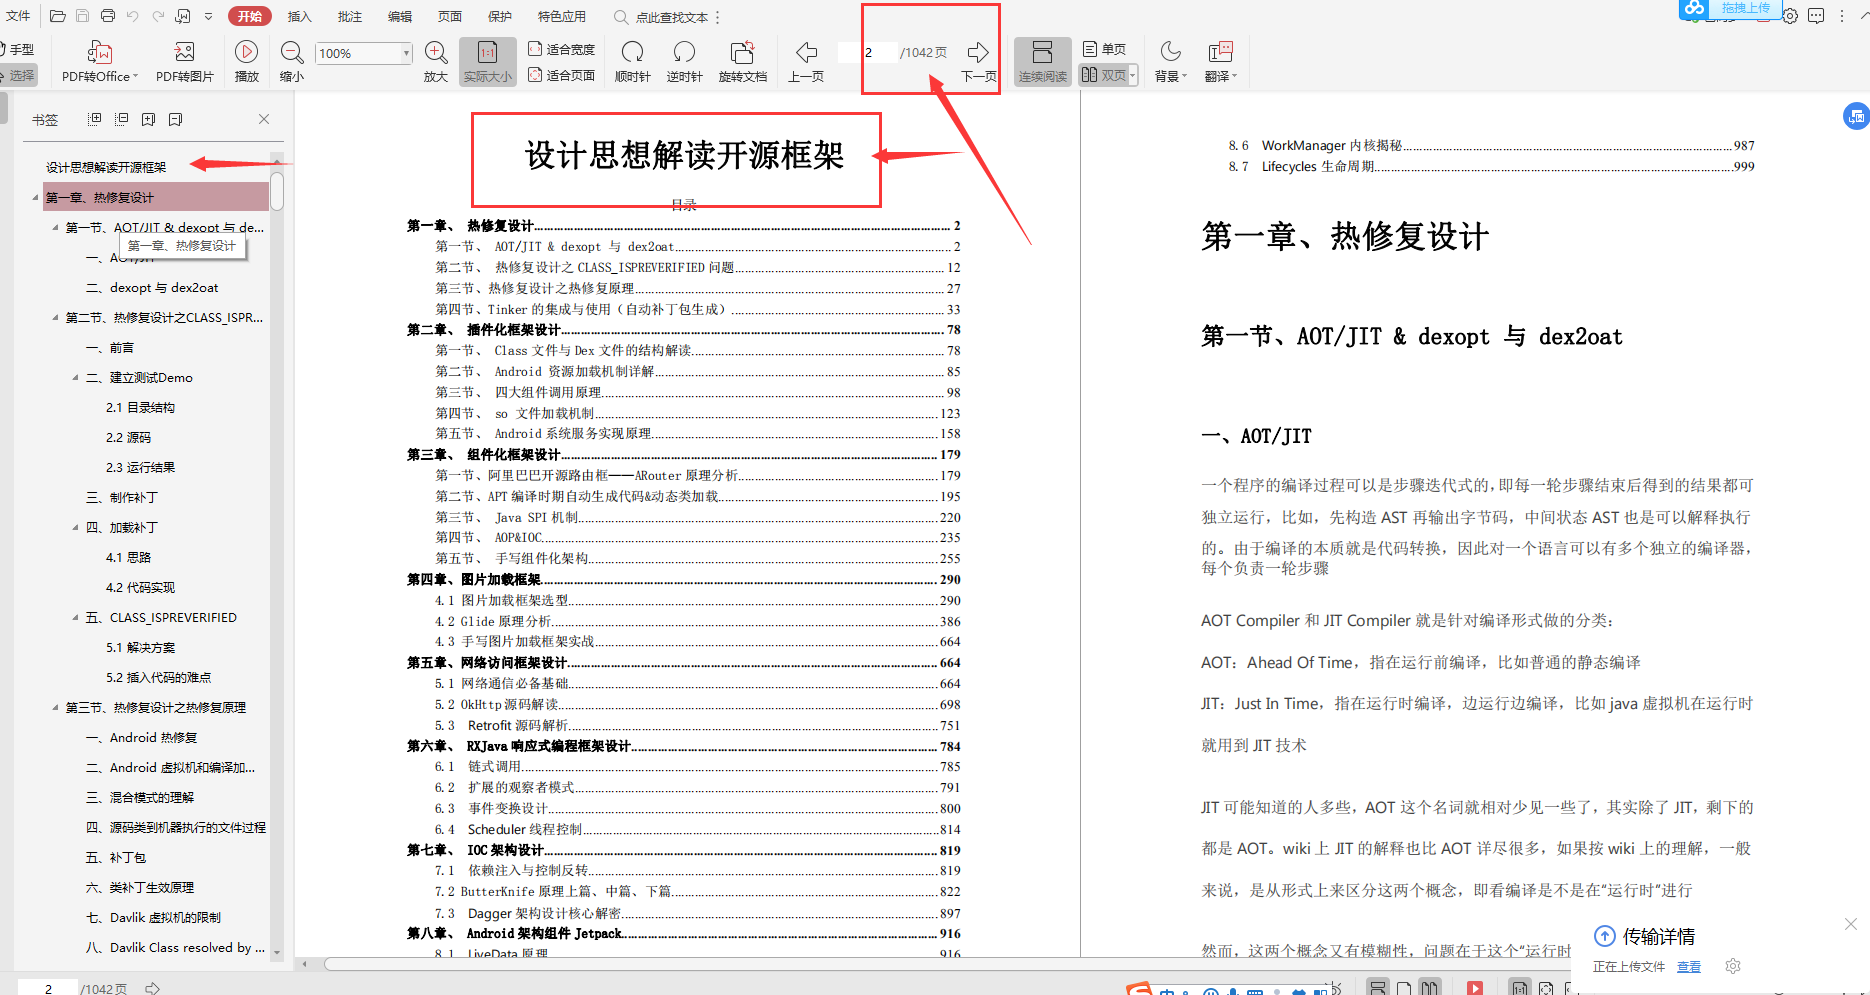Click the settings gear beside 查看
This screenshot has width=1870, height=995.
(1733, 966)
